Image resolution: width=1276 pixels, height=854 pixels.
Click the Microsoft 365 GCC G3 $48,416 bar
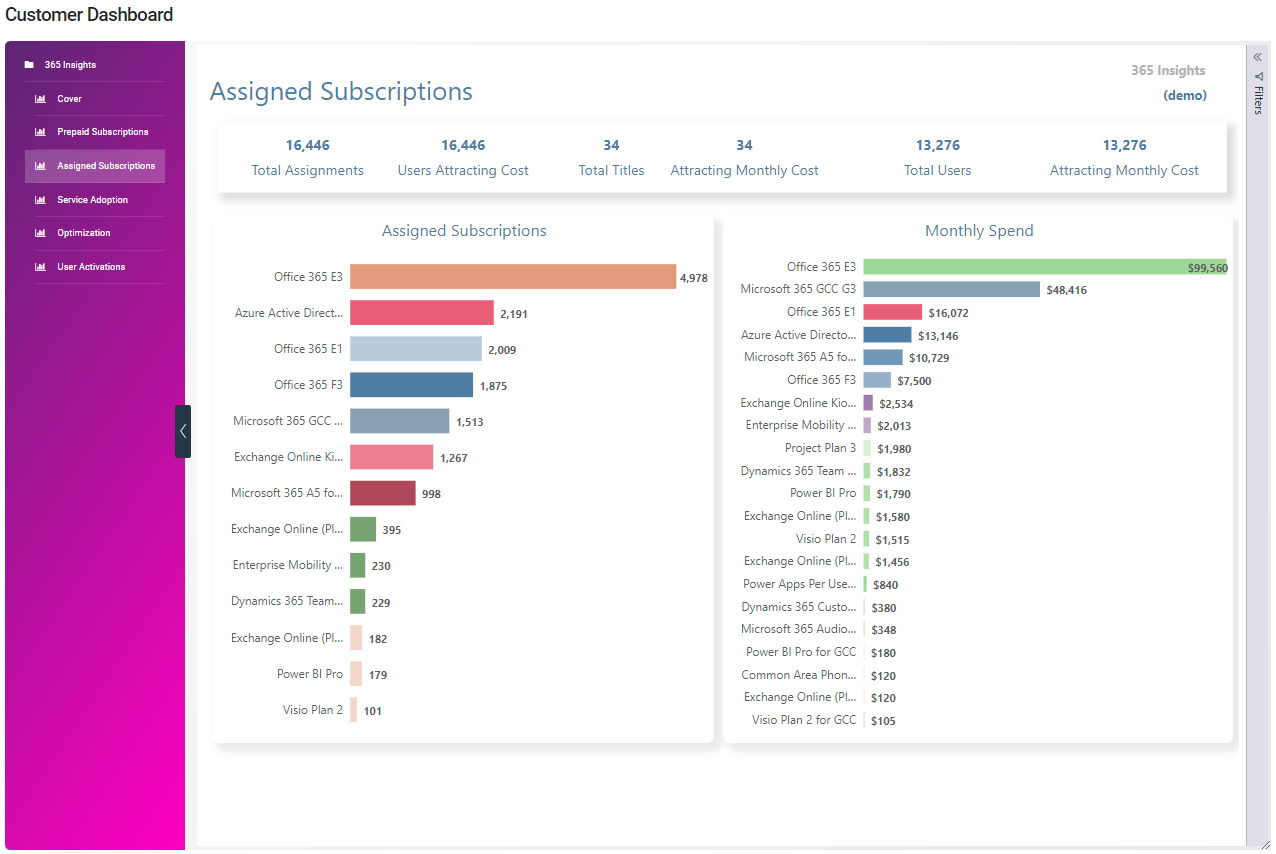(x=952, y=289)
